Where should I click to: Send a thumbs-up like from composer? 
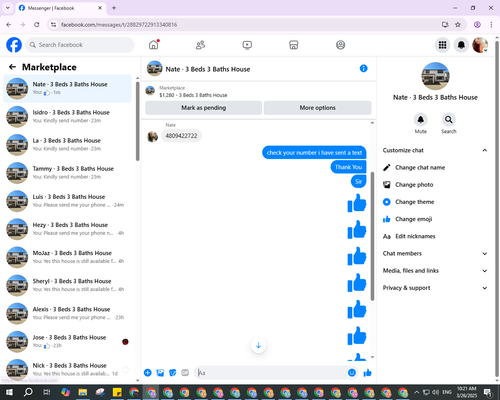(367, 373)
